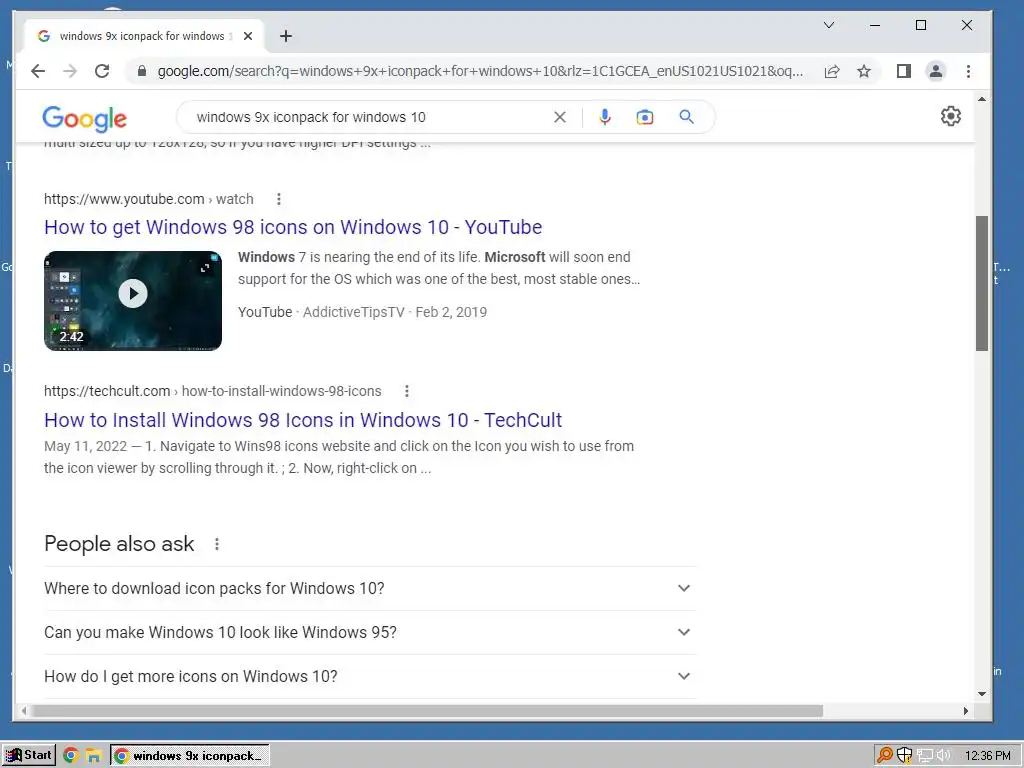Viewport: 1024px width, 768px height.
Task: Open a new browser tab
Action: 285,36
